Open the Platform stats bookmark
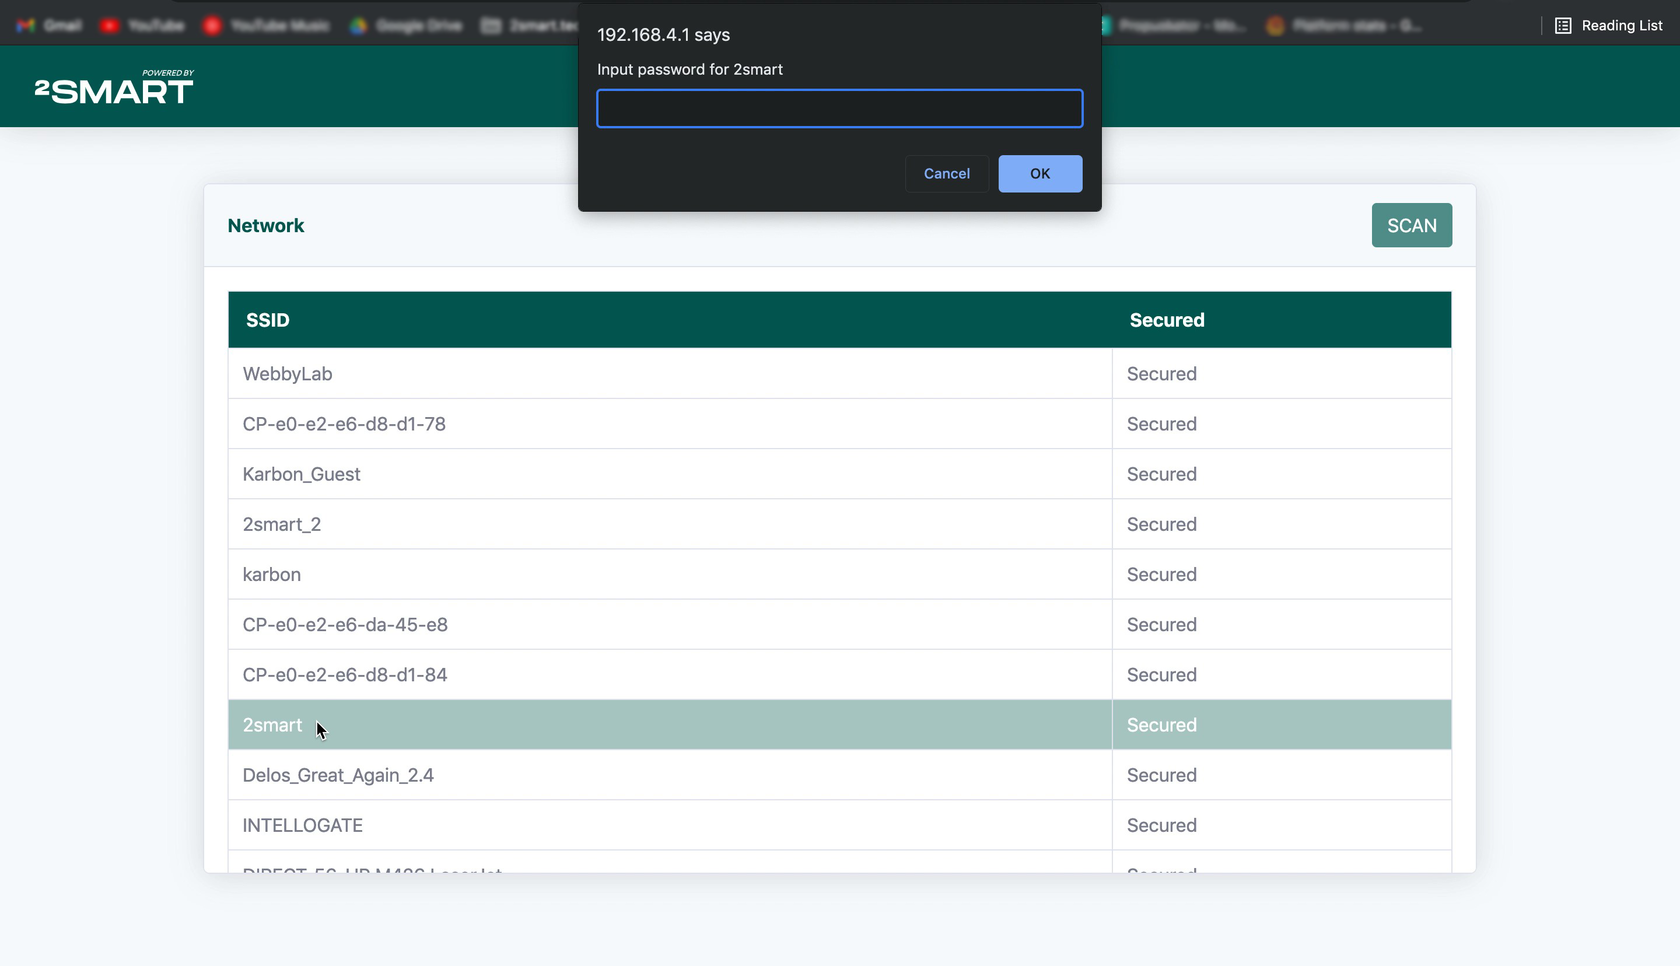Screen dimensions: 1680x966 pos(1344,25)
